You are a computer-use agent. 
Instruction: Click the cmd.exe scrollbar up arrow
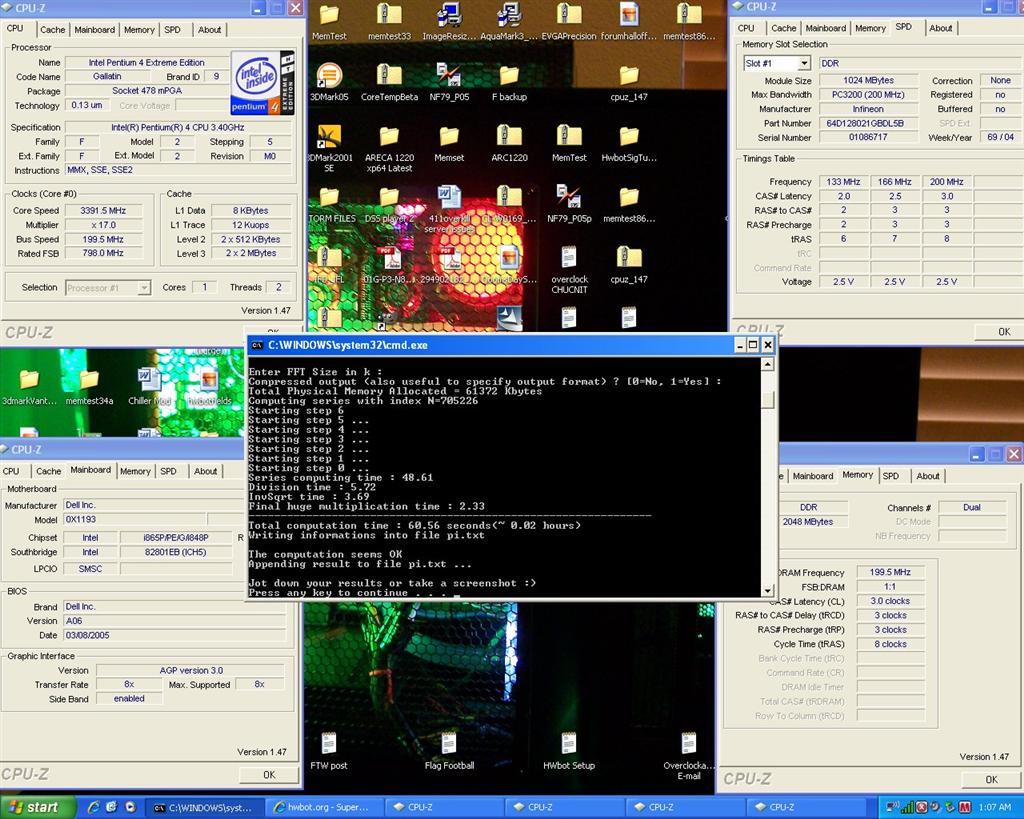tap(767, 364)
